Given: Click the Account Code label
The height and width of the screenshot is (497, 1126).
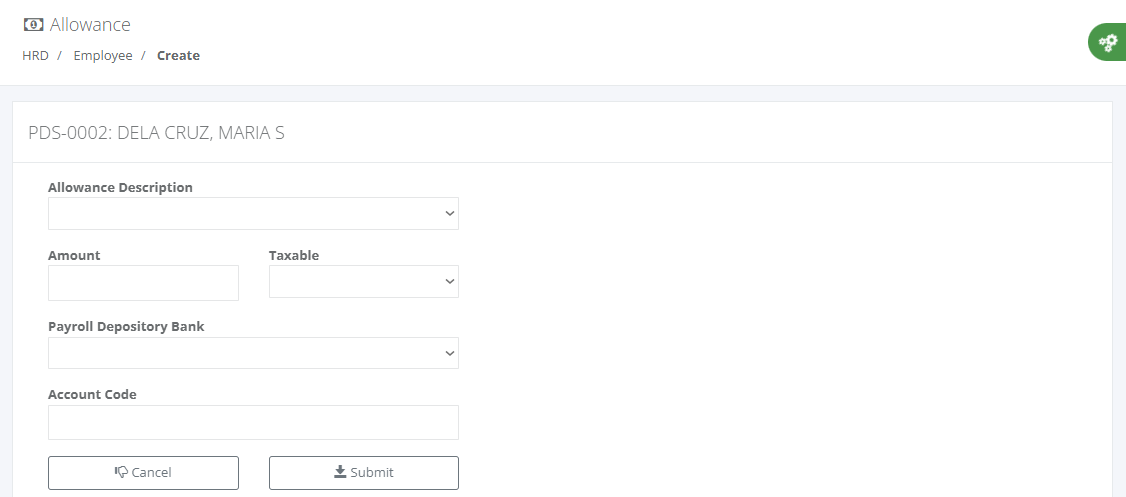Looking at the screenshot, I should pyautogui.click(x=92, y=394).
